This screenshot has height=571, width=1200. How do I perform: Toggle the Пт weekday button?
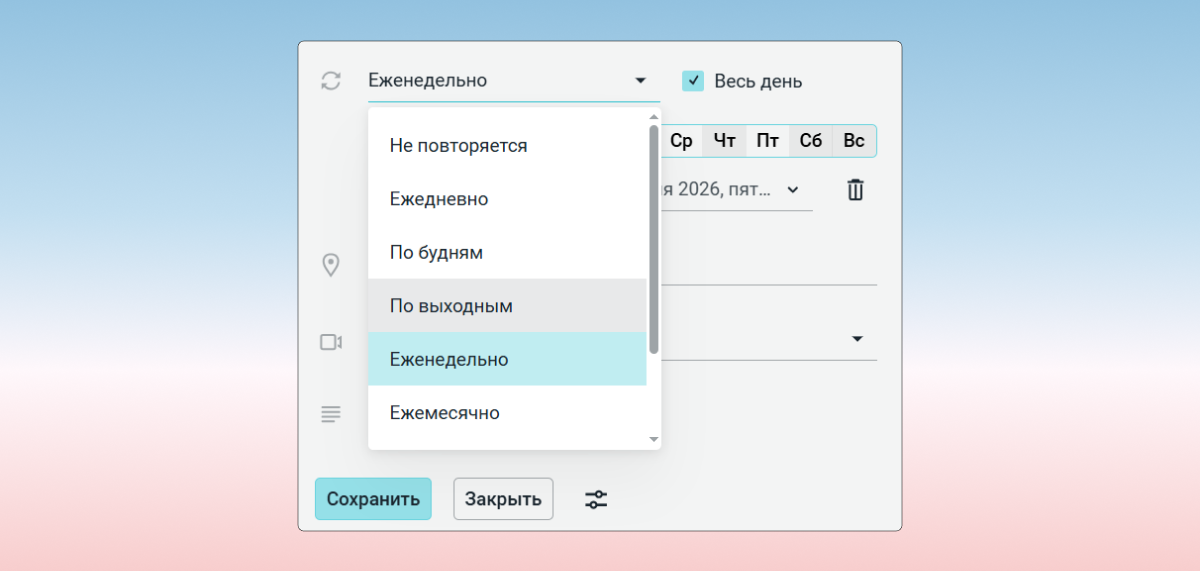click(x=768, y=141)
